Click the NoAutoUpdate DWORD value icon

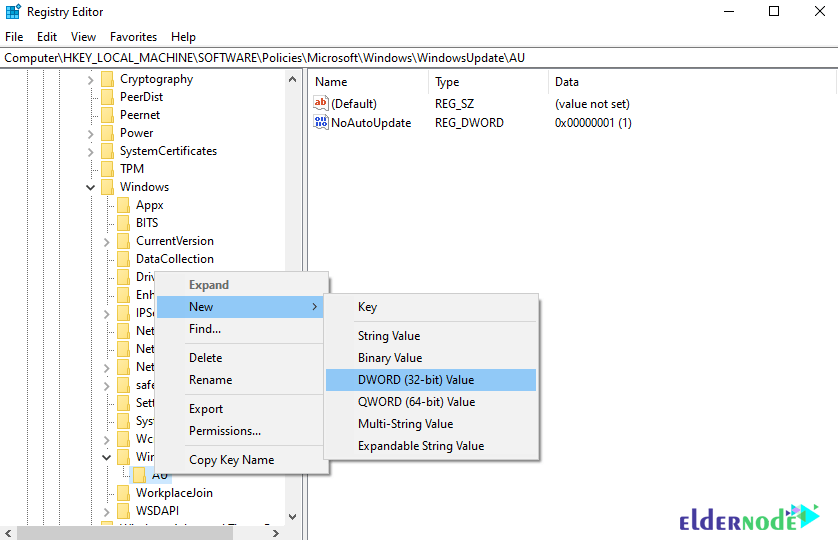pyautogui.click(x=321, y=122)
